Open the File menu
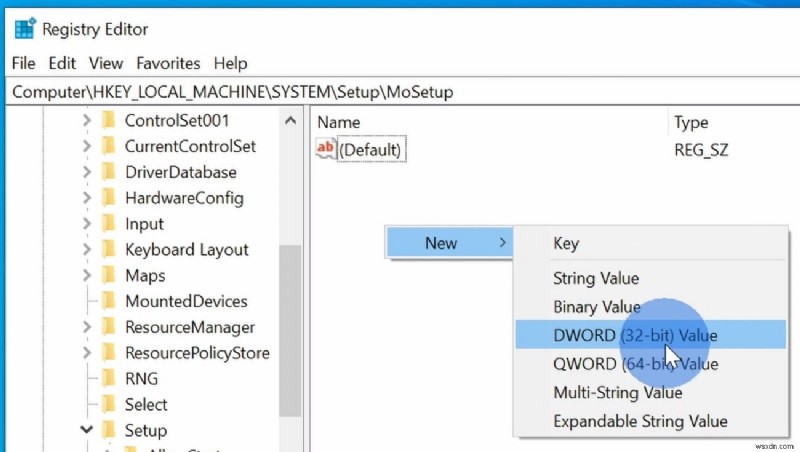Viewport: 800px width, 452px height. (23, 63)
